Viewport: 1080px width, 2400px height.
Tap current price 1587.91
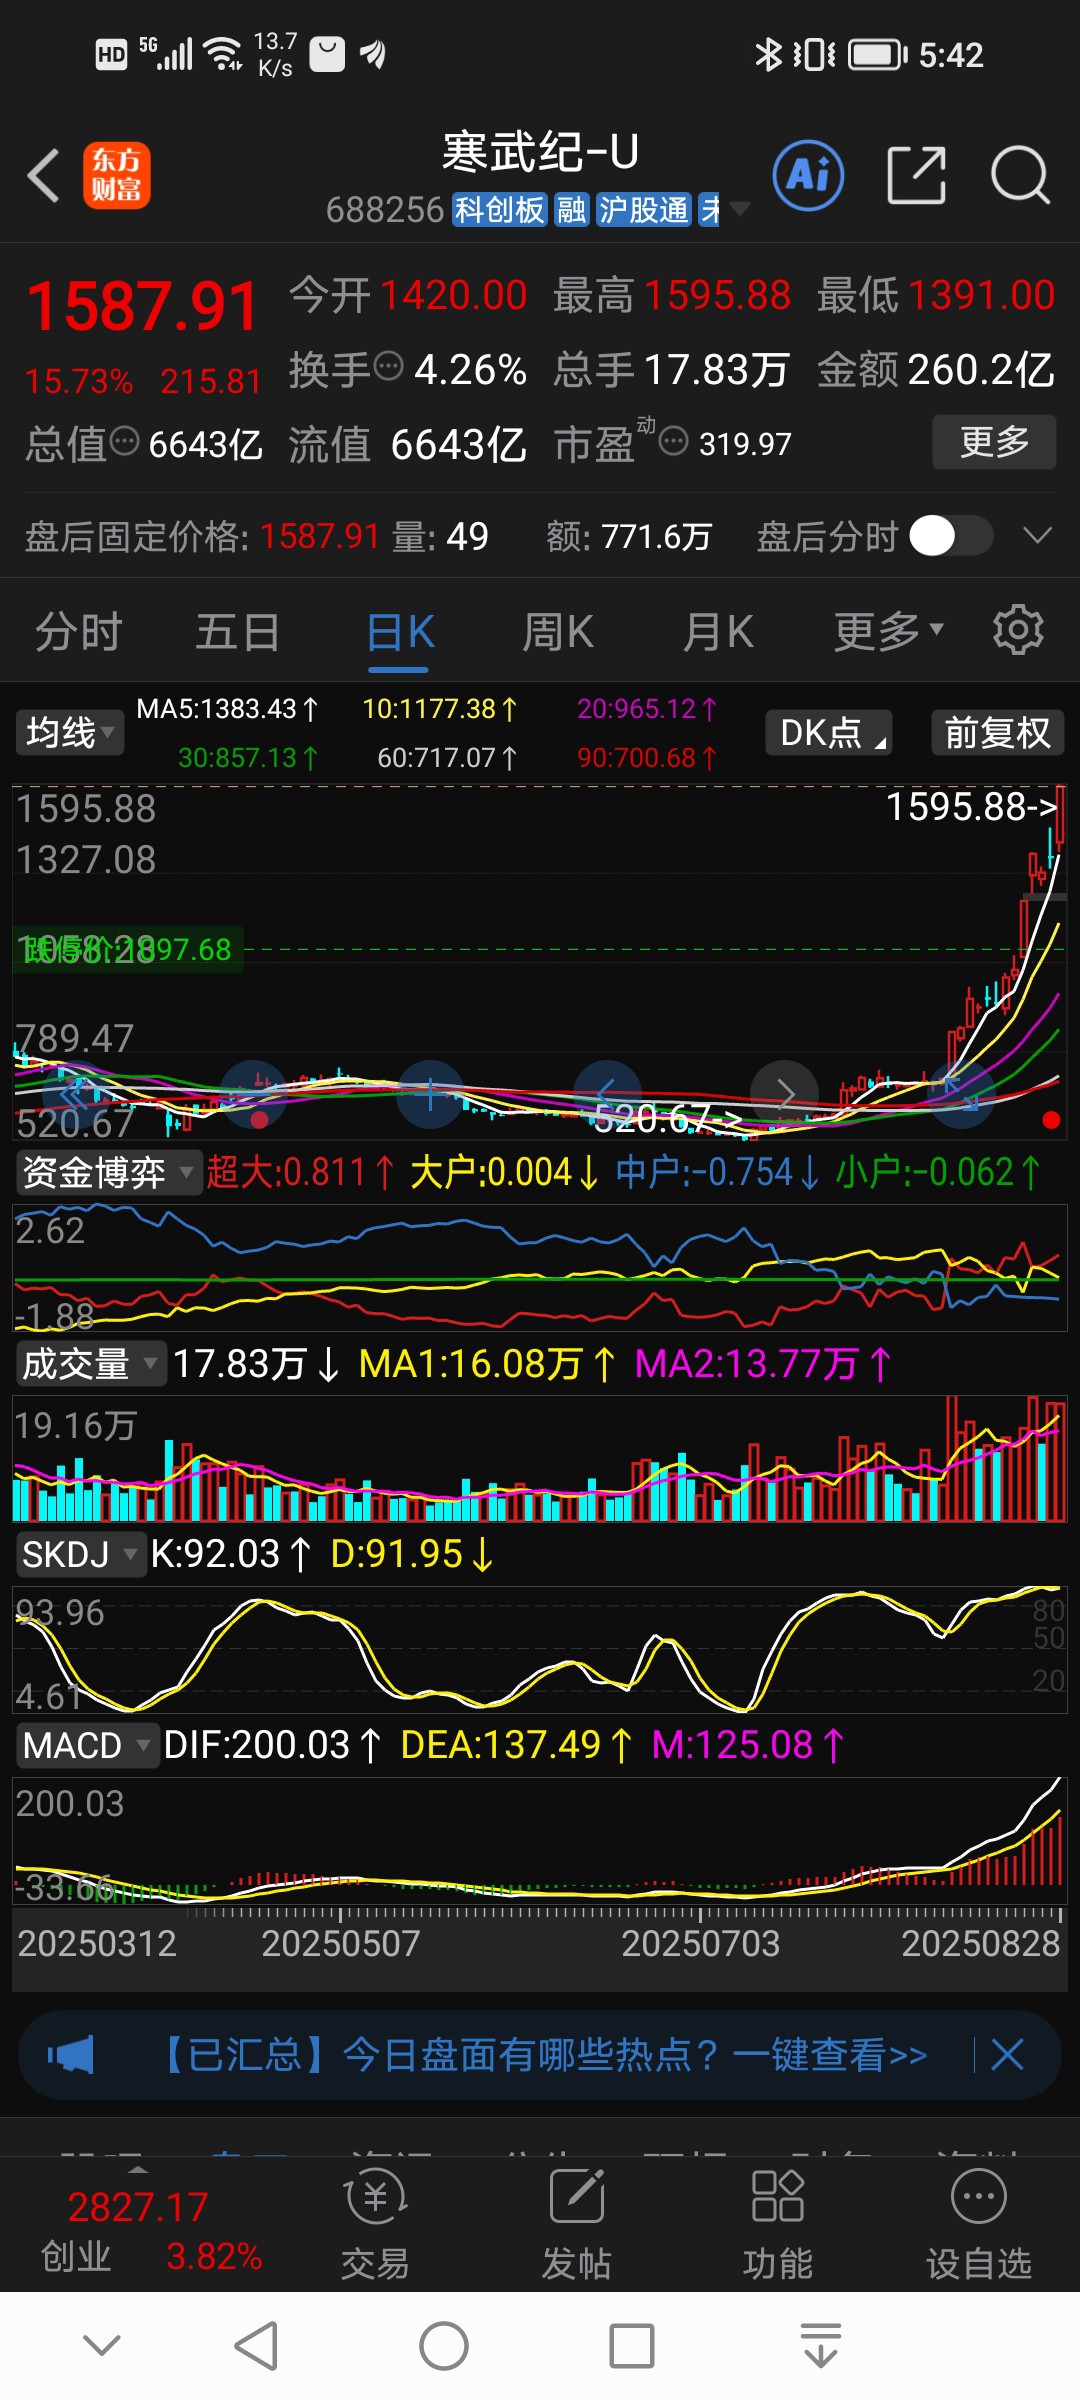click(142, 306)
